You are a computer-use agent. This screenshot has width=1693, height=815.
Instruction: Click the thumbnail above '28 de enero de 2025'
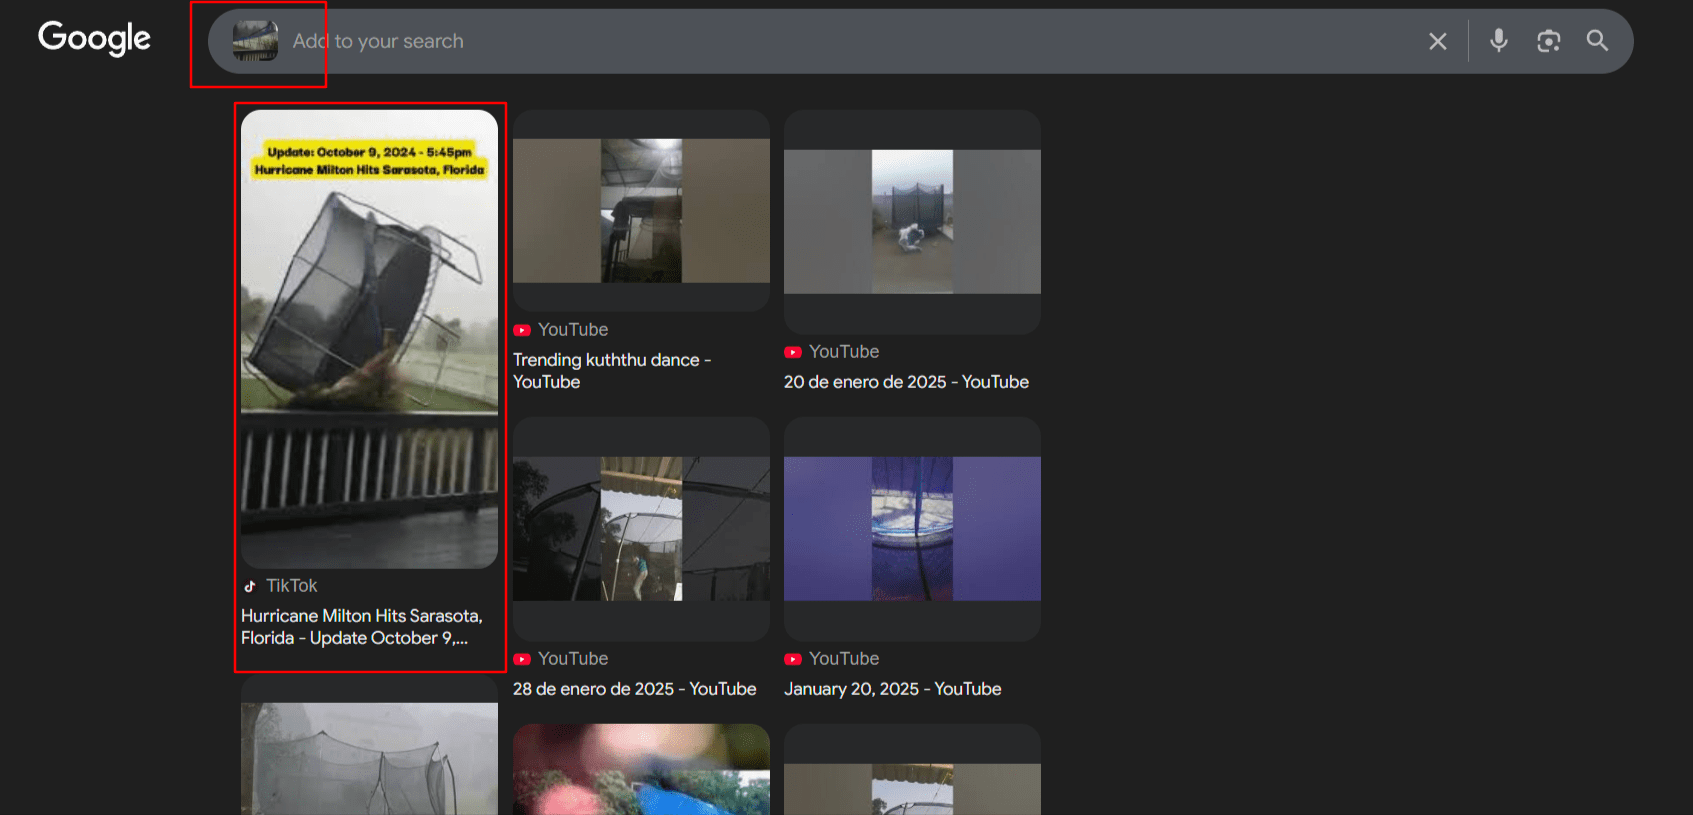click(641, 529)
